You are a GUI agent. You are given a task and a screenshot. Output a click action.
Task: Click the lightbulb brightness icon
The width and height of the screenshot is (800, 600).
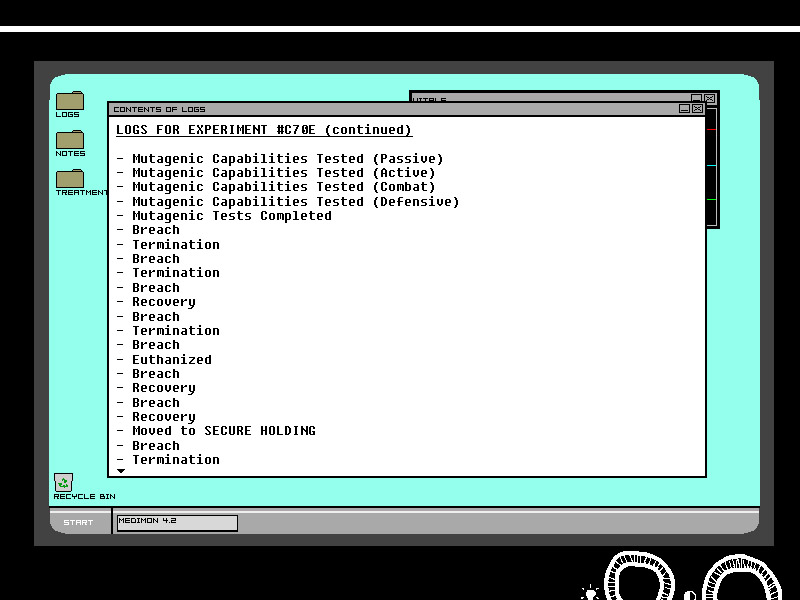(x=591, y=593)
